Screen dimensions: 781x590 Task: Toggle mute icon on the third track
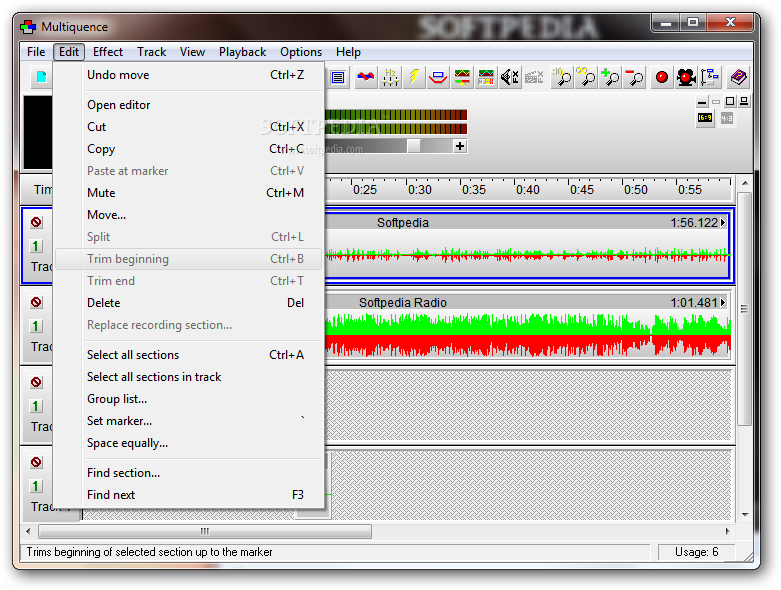[x=36, y=382]
